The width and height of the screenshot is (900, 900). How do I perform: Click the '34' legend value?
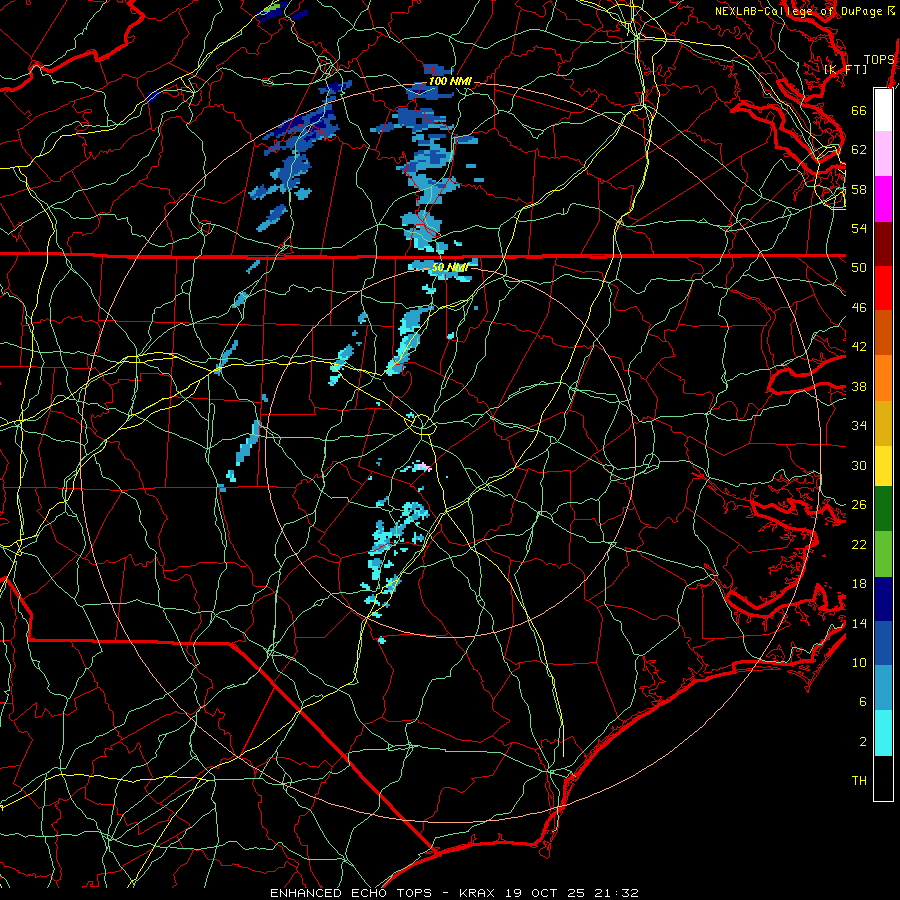(859, 426)
